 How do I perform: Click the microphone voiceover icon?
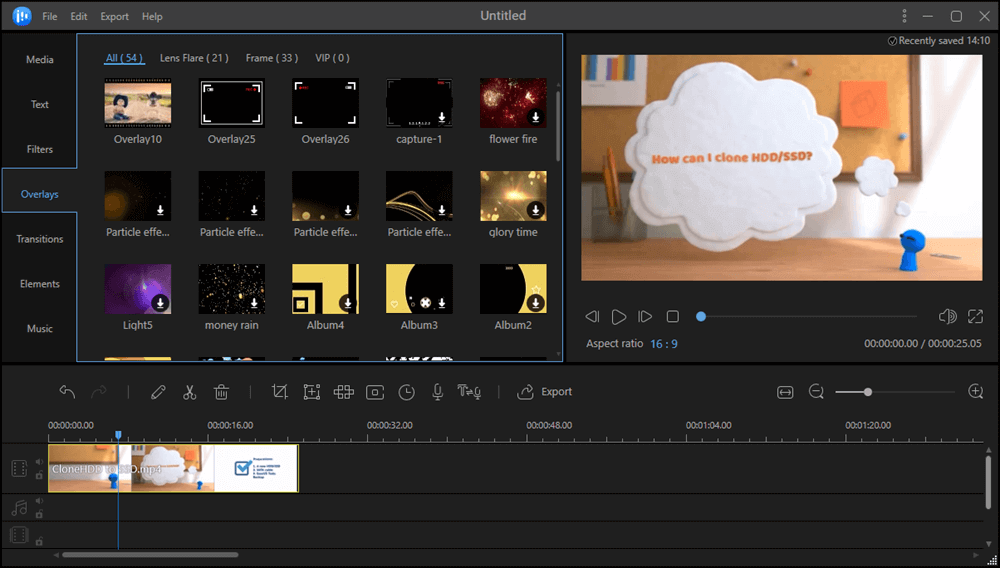tap(438, 391)
